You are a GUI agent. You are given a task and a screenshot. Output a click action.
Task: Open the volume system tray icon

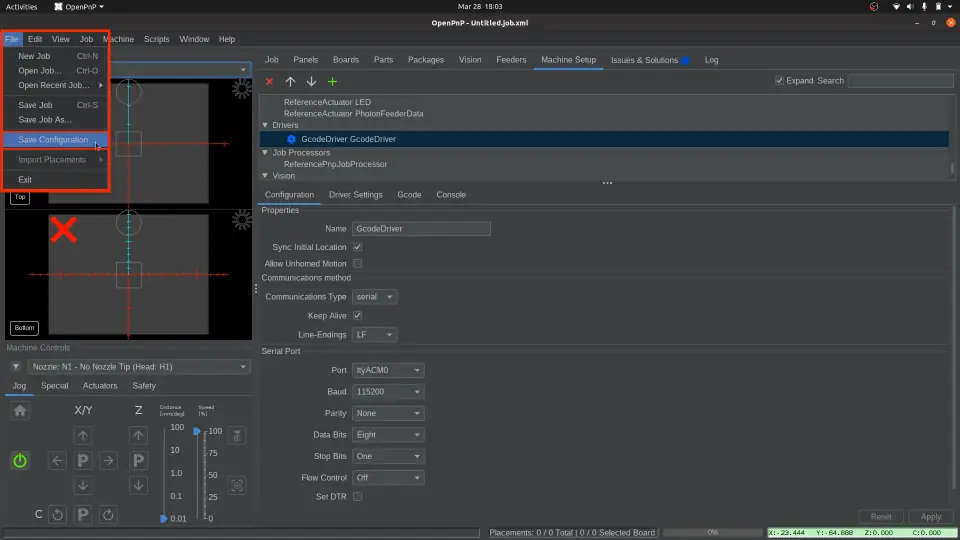pyautogui.click(x=910, y=7)
